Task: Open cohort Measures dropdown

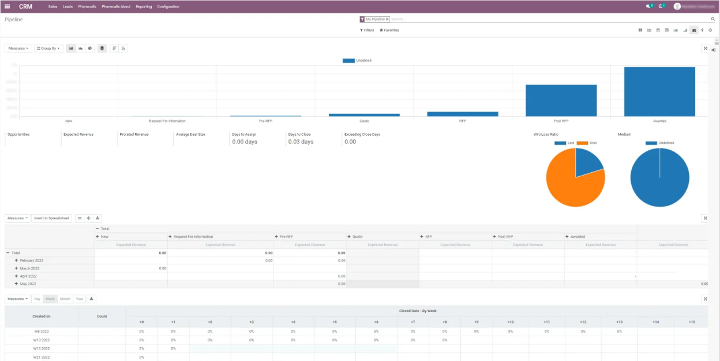Action: tap(18, 299)
